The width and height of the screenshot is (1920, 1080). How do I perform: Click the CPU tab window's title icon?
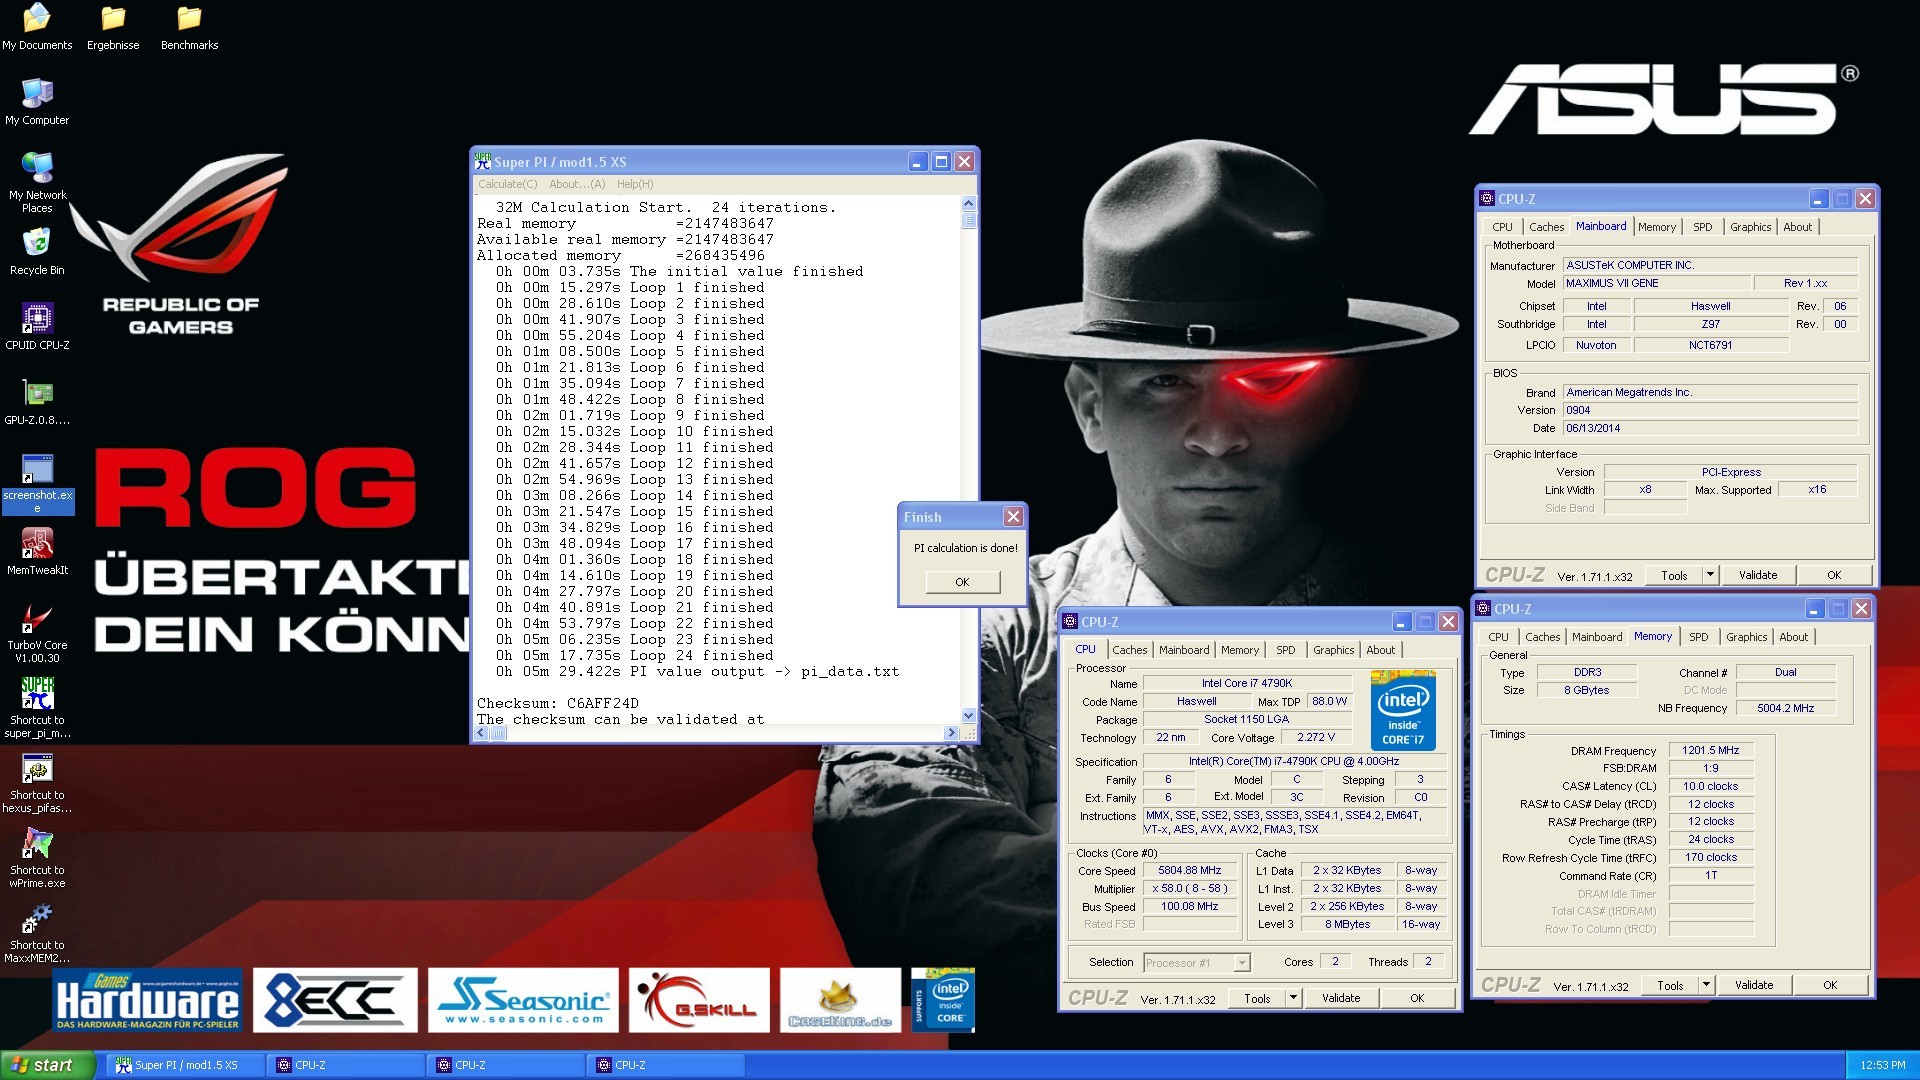(1070, 622)
